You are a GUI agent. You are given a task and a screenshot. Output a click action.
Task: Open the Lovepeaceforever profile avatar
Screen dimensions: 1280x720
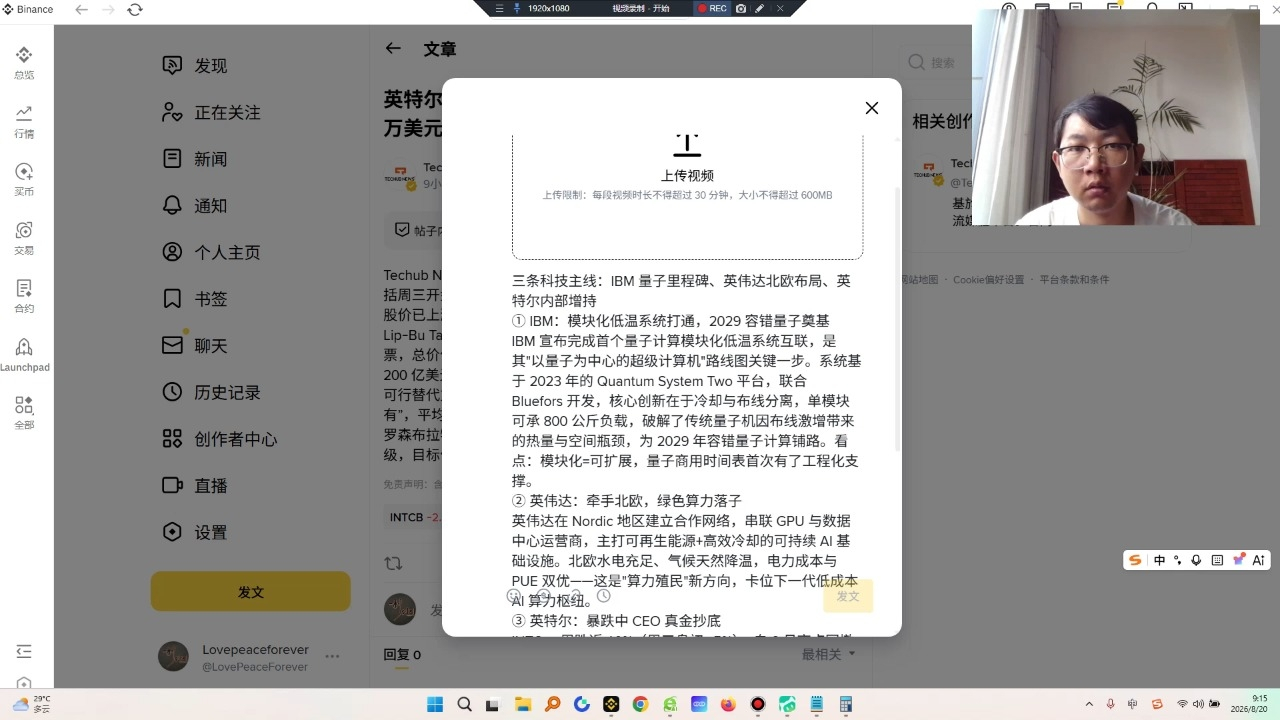click(174, 657)
